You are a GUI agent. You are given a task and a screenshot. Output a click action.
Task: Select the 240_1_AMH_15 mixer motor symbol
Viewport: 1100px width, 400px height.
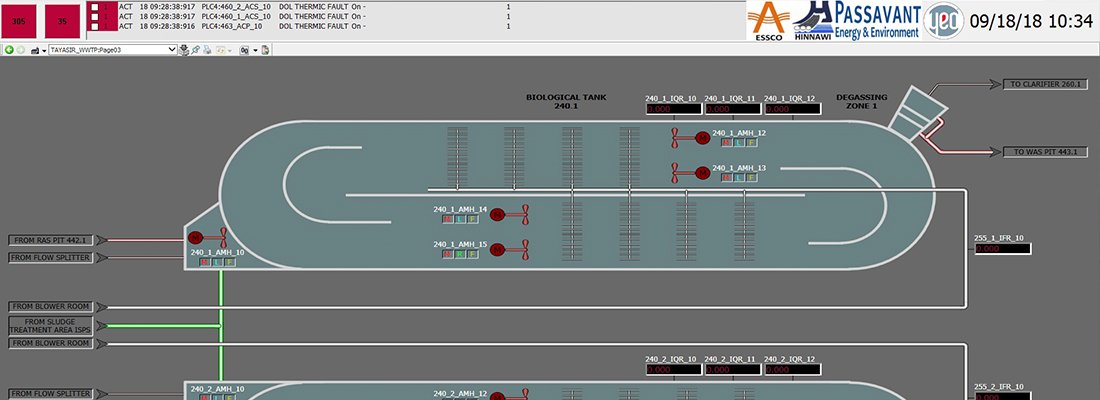point(497,249)
